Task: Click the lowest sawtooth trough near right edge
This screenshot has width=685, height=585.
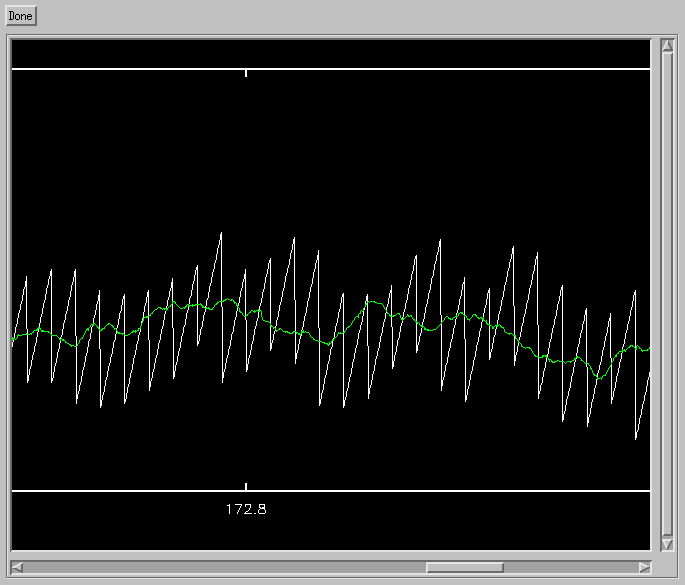Action: point(636,437)
